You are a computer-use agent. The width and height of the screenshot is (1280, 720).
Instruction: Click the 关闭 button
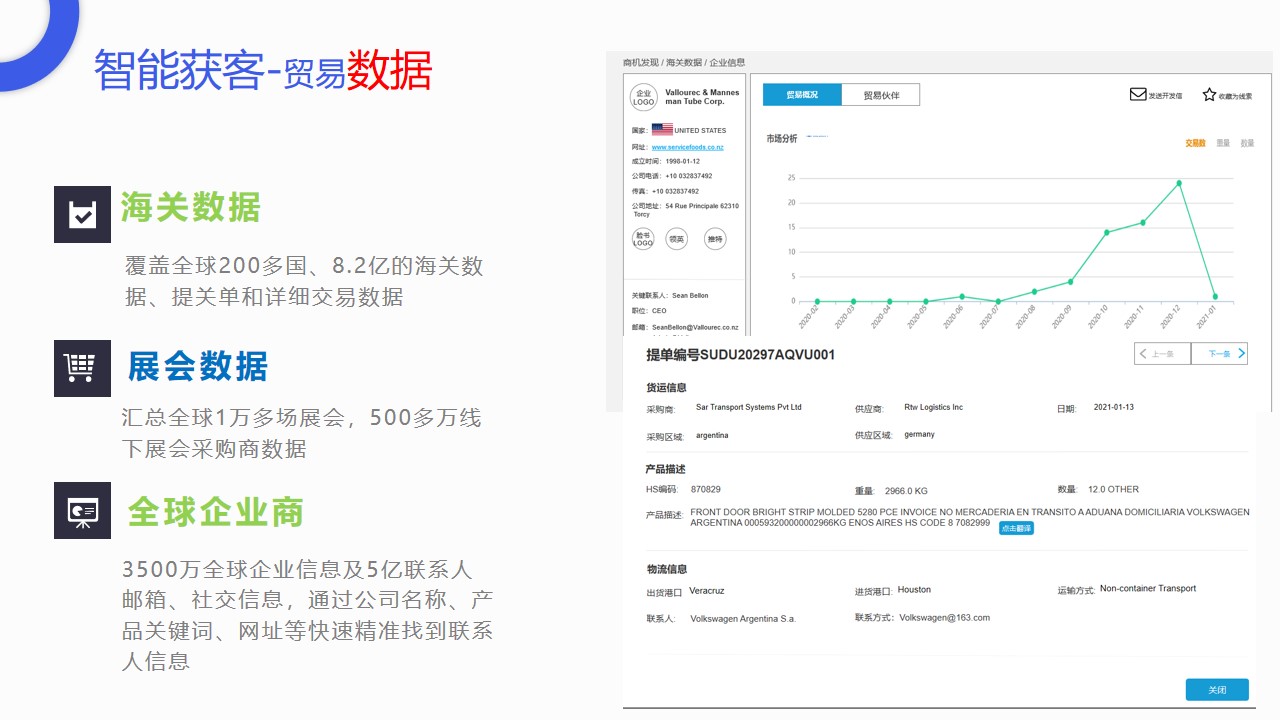(1217, 690)
